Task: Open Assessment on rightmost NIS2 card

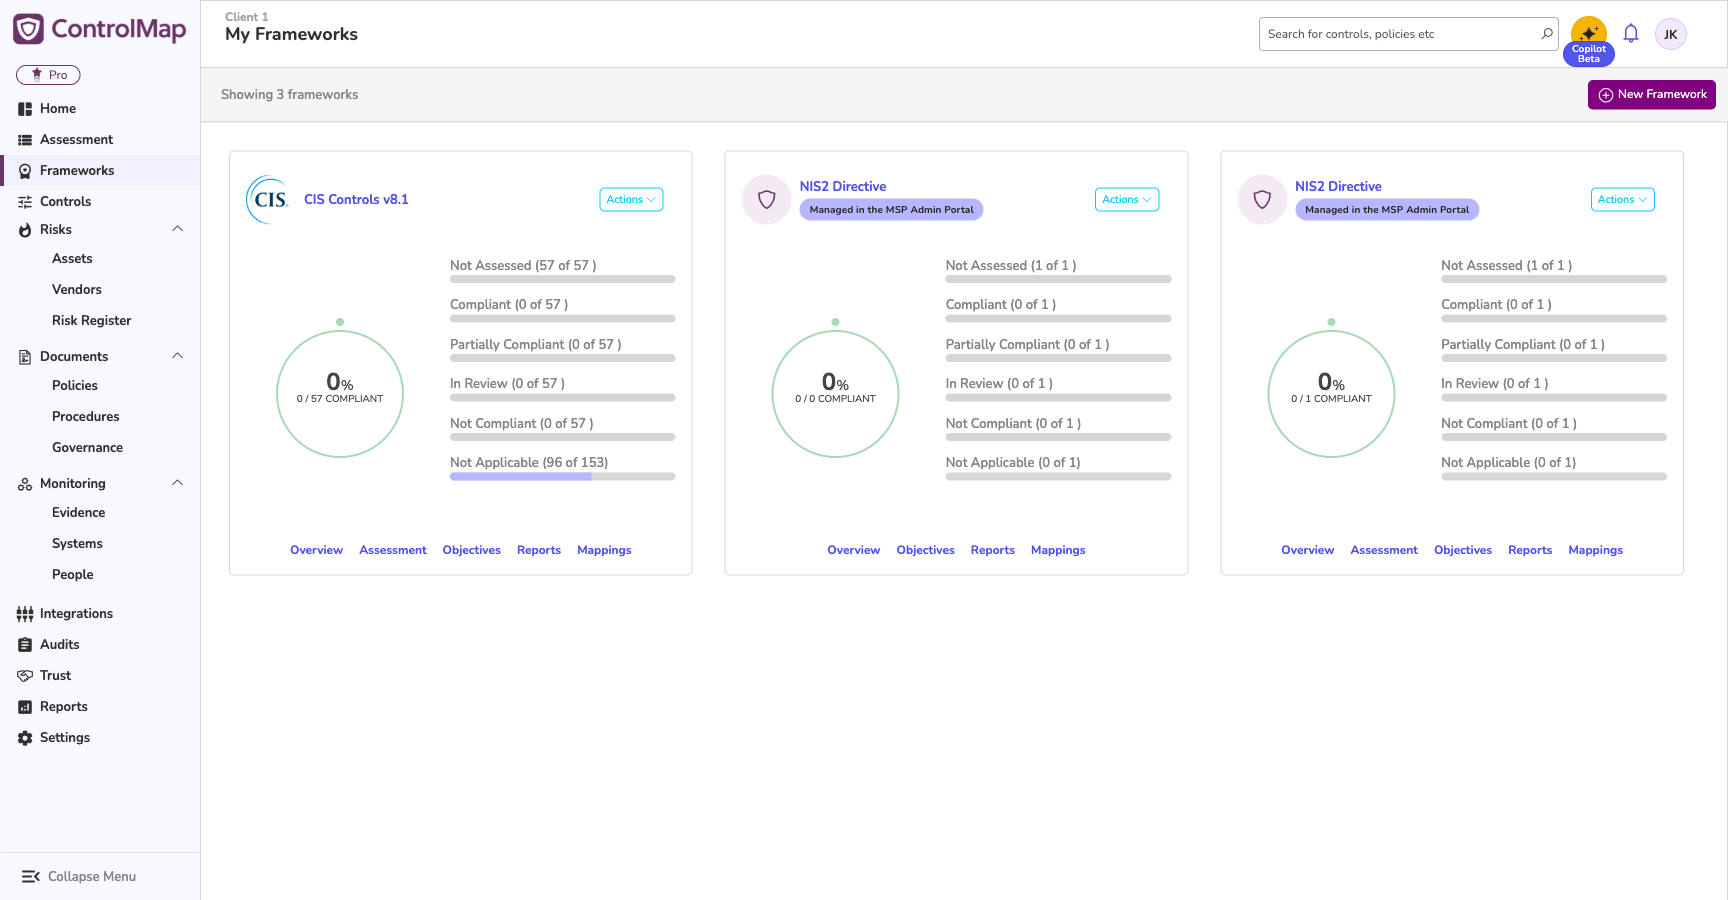Action: point(1384,551)
